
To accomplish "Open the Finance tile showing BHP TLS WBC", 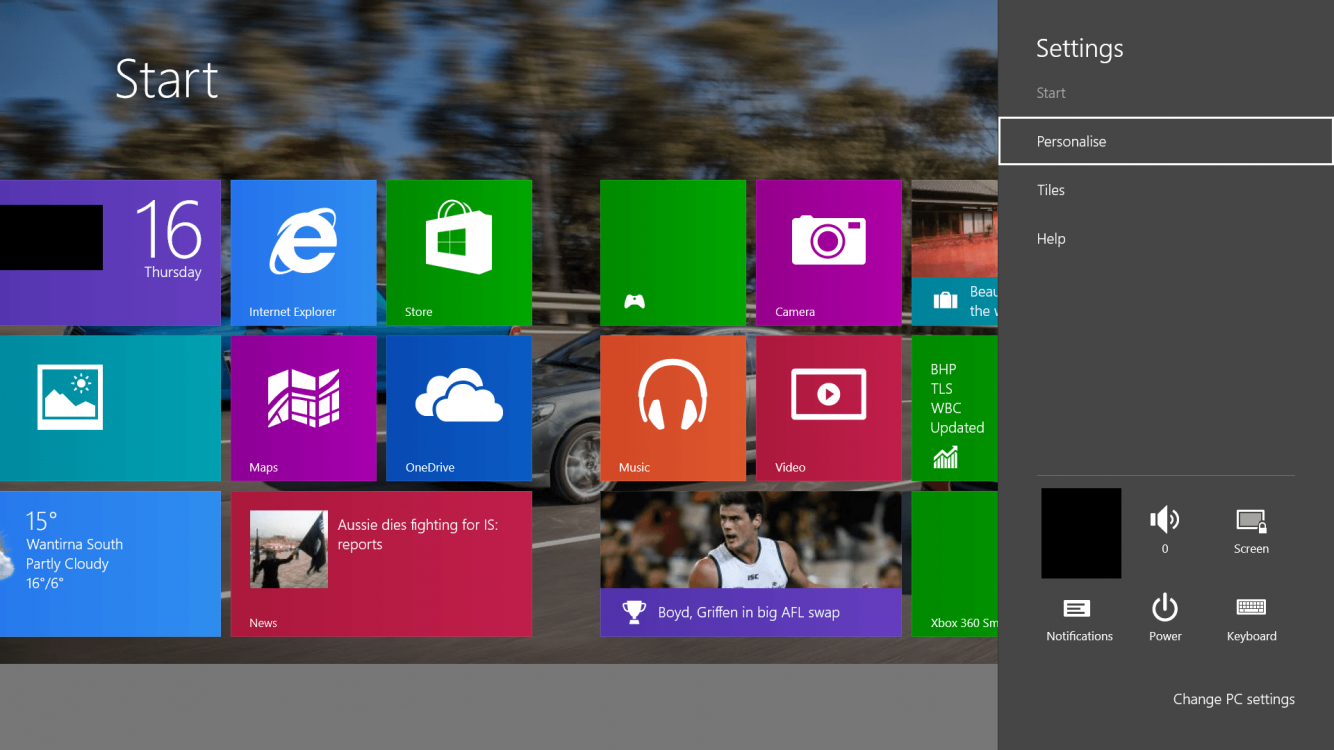I will pyautogui.click(x=955, y=408).
